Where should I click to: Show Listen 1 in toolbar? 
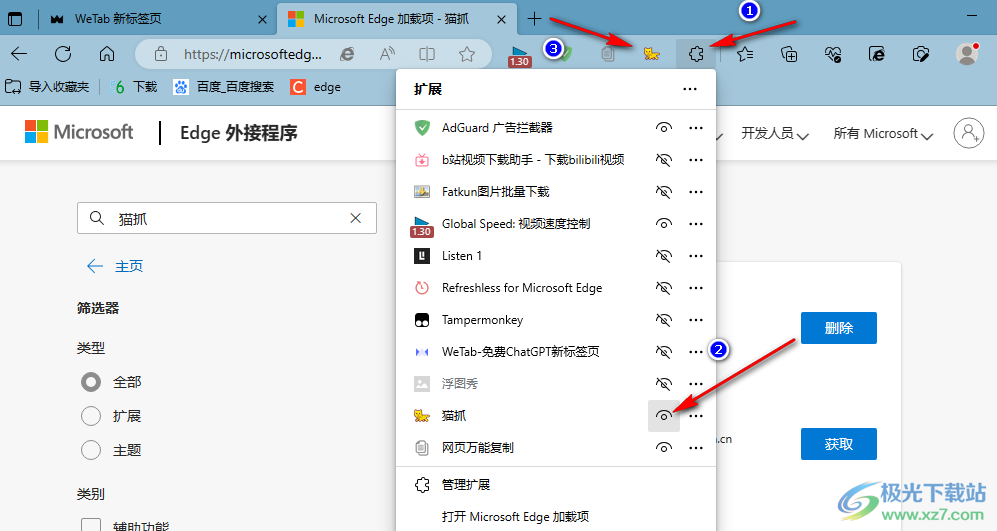point(663,256)
